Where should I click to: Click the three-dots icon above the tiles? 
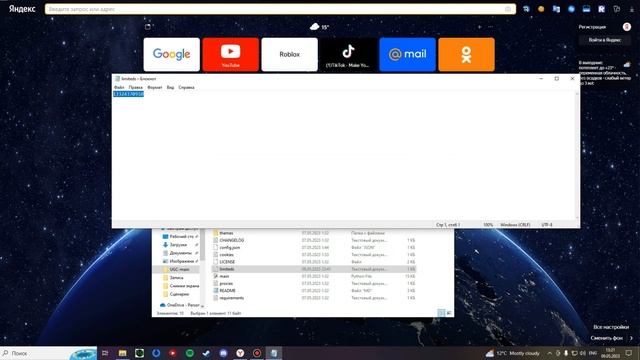point(490,27)
